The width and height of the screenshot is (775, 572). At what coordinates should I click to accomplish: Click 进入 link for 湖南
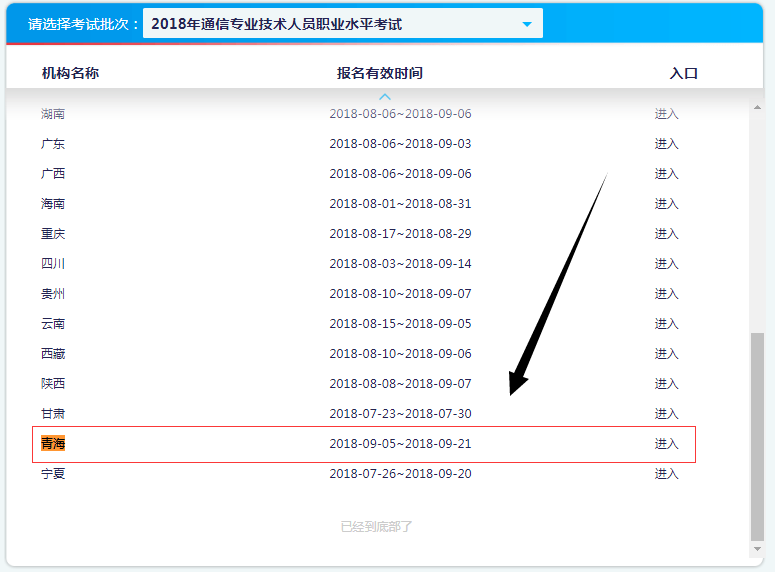coord(666,114)
